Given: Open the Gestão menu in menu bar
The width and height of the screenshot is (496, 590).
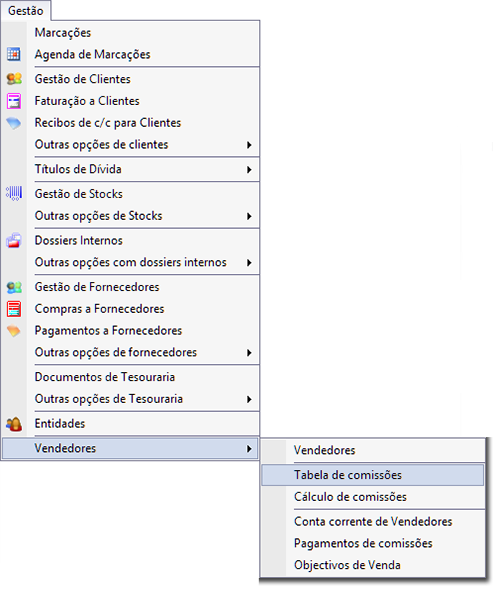Looking at the screenshot, I should point(26,11).
